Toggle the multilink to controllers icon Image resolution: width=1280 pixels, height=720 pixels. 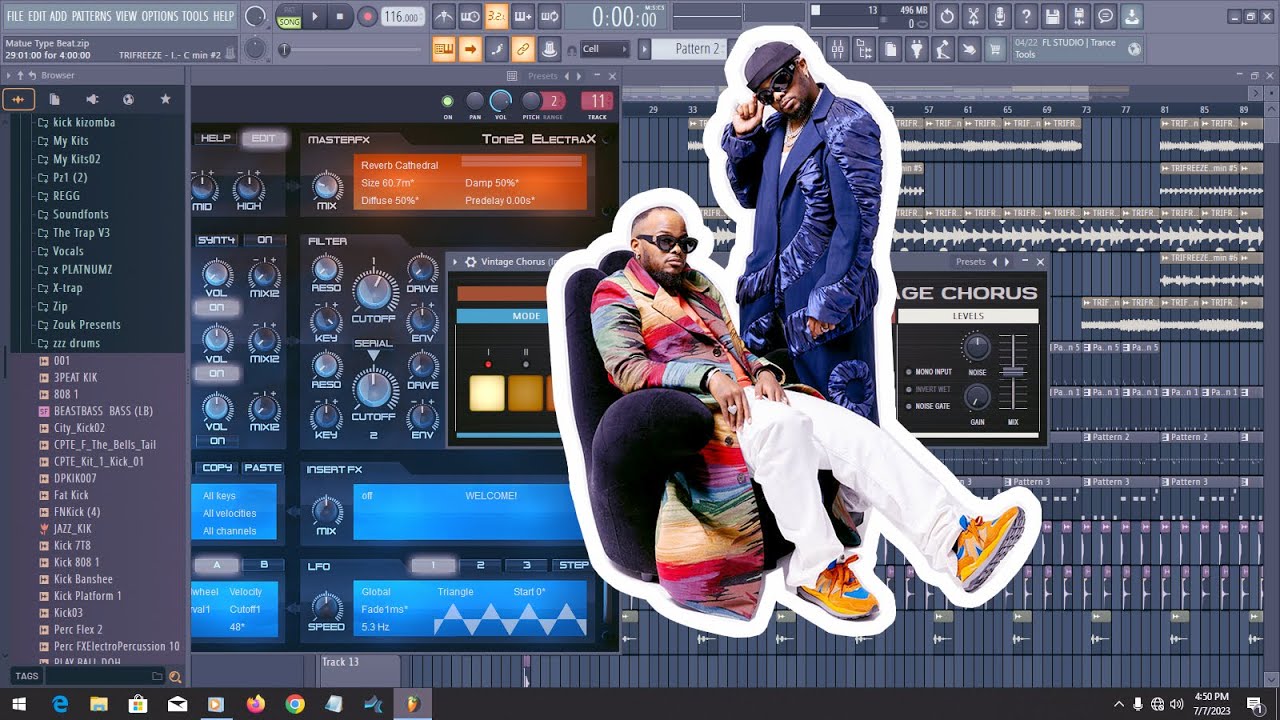pos(549,48)
